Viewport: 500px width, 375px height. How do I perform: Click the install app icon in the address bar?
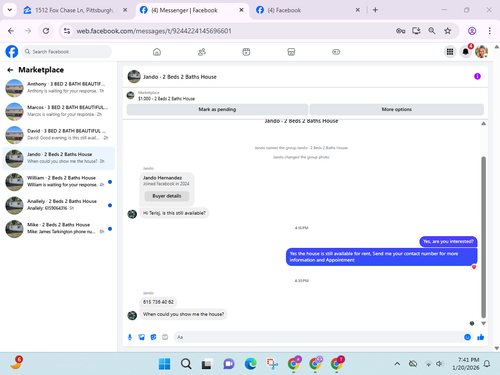(416, 31)
